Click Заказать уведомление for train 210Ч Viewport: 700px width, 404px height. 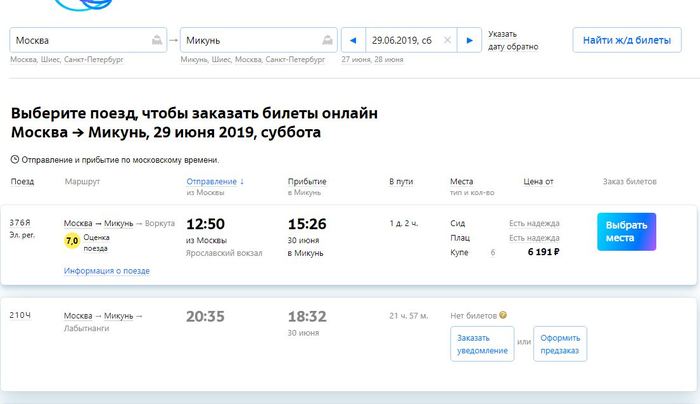(x=482, y=344)
